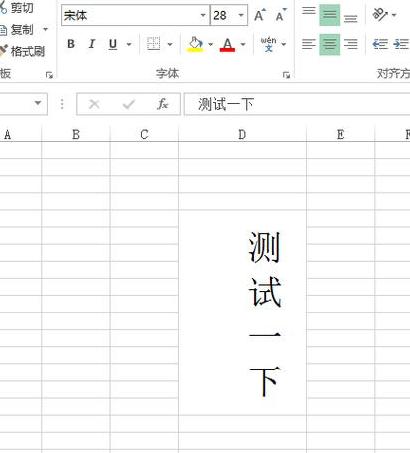Expand the font size dropdown arrow
This screenshot has width=410, height=453.
pos(241,15)
